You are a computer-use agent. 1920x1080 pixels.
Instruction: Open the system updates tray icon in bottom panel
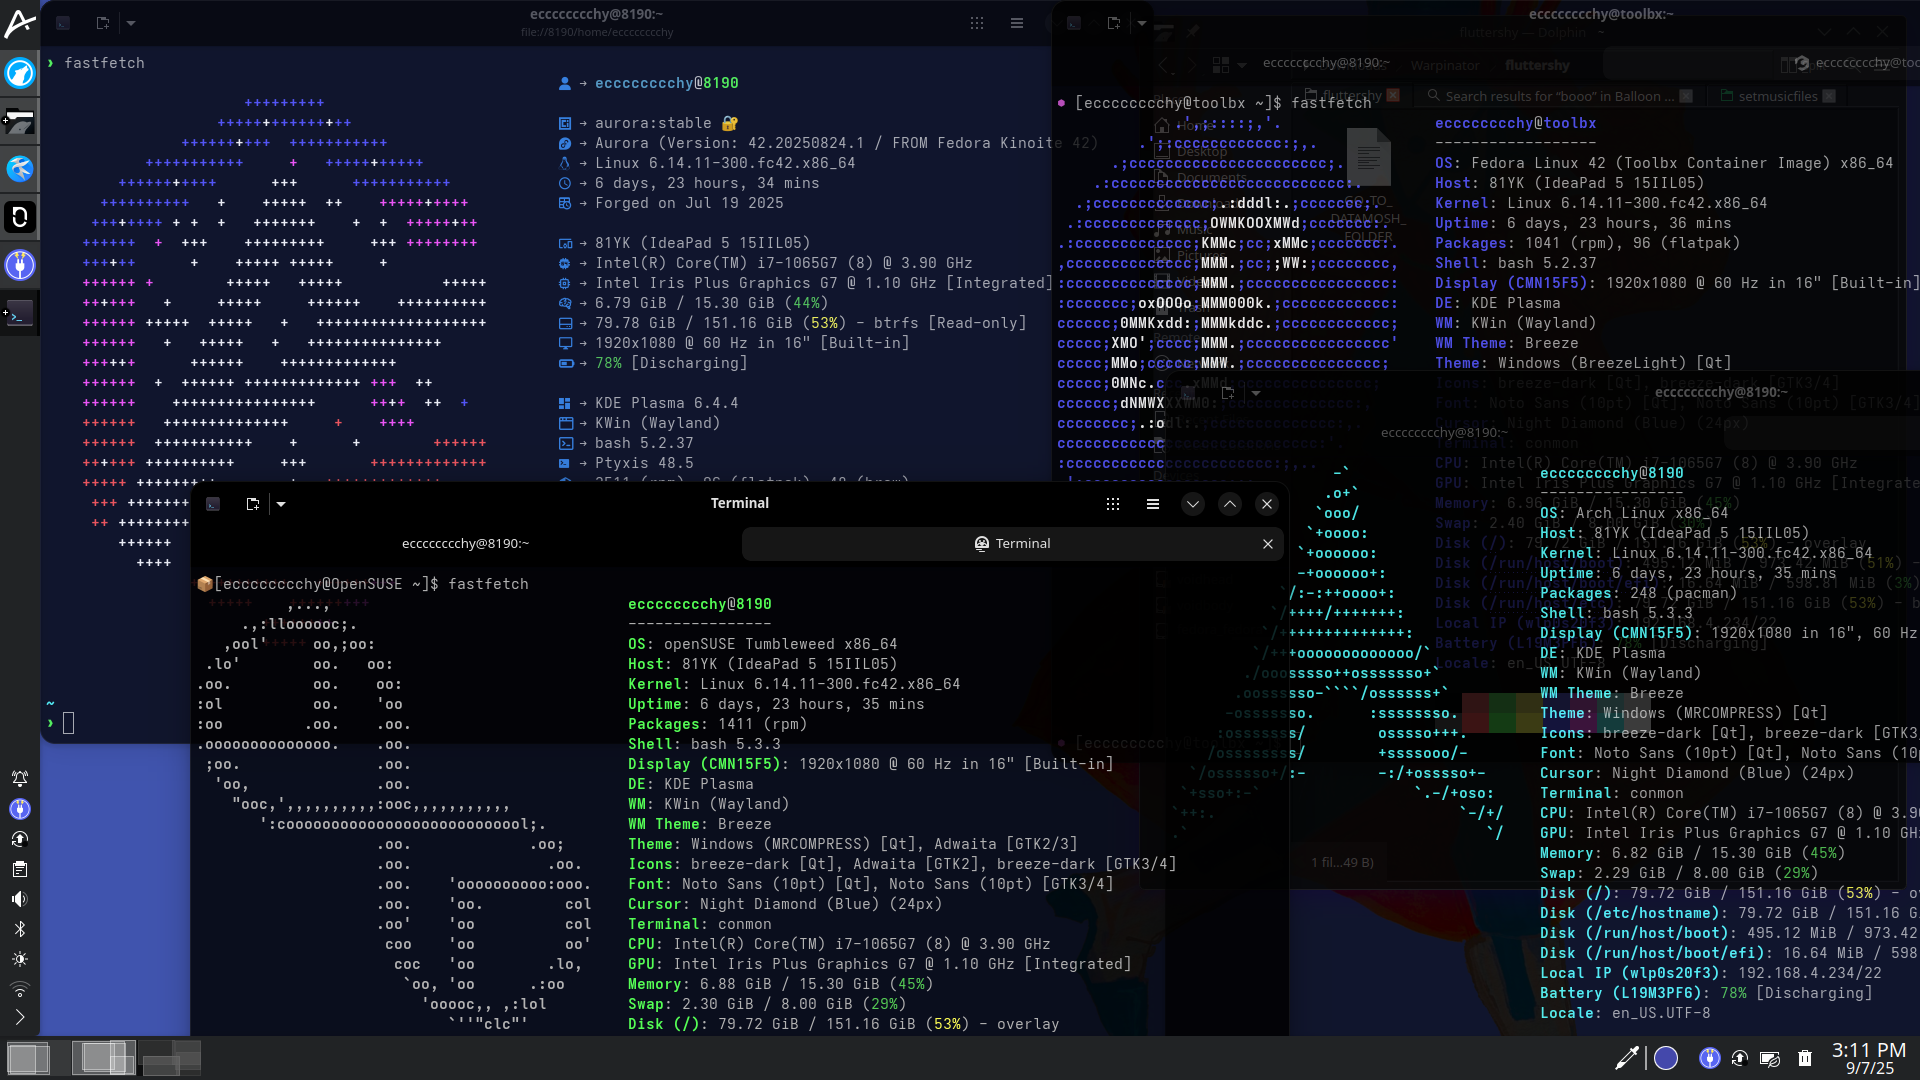coord(1740,1058)
